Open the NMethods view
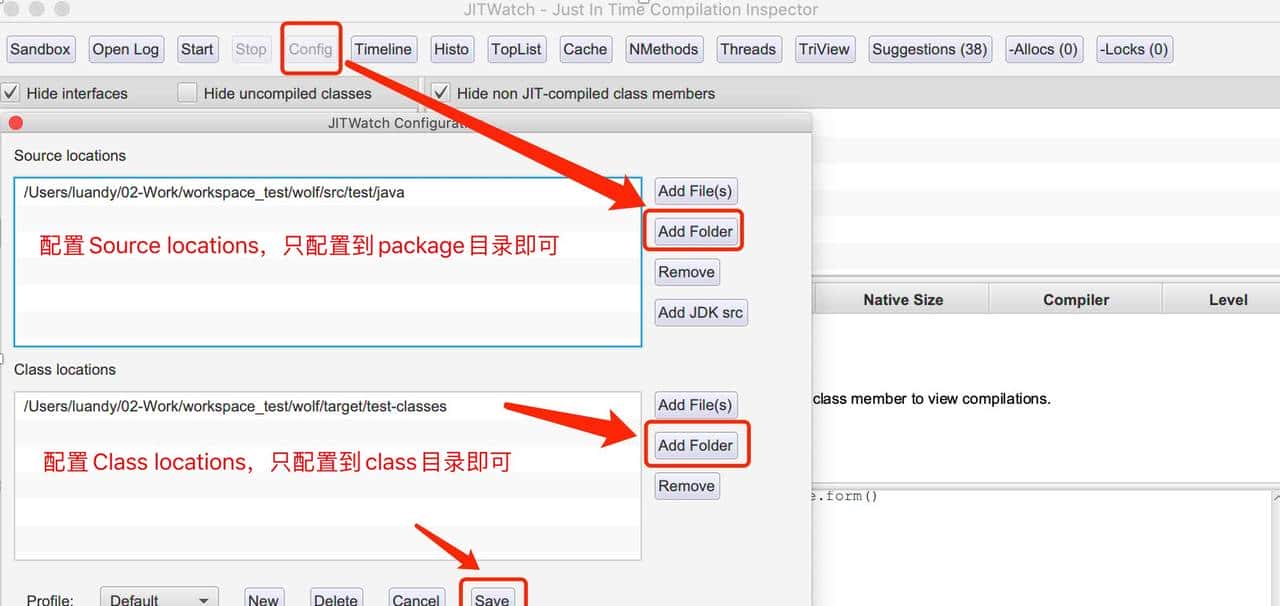This screenshot has height=606, width=1280. tap(663, 48)
